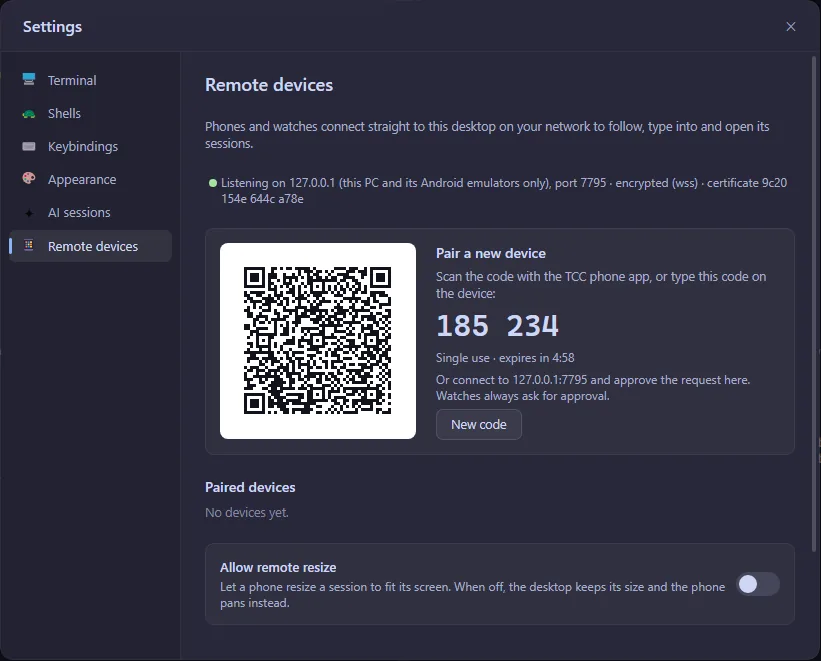Click the Remote devices grid icon
Image resolution: width=821 pixels, height=661 pixels.
(29, 245)
